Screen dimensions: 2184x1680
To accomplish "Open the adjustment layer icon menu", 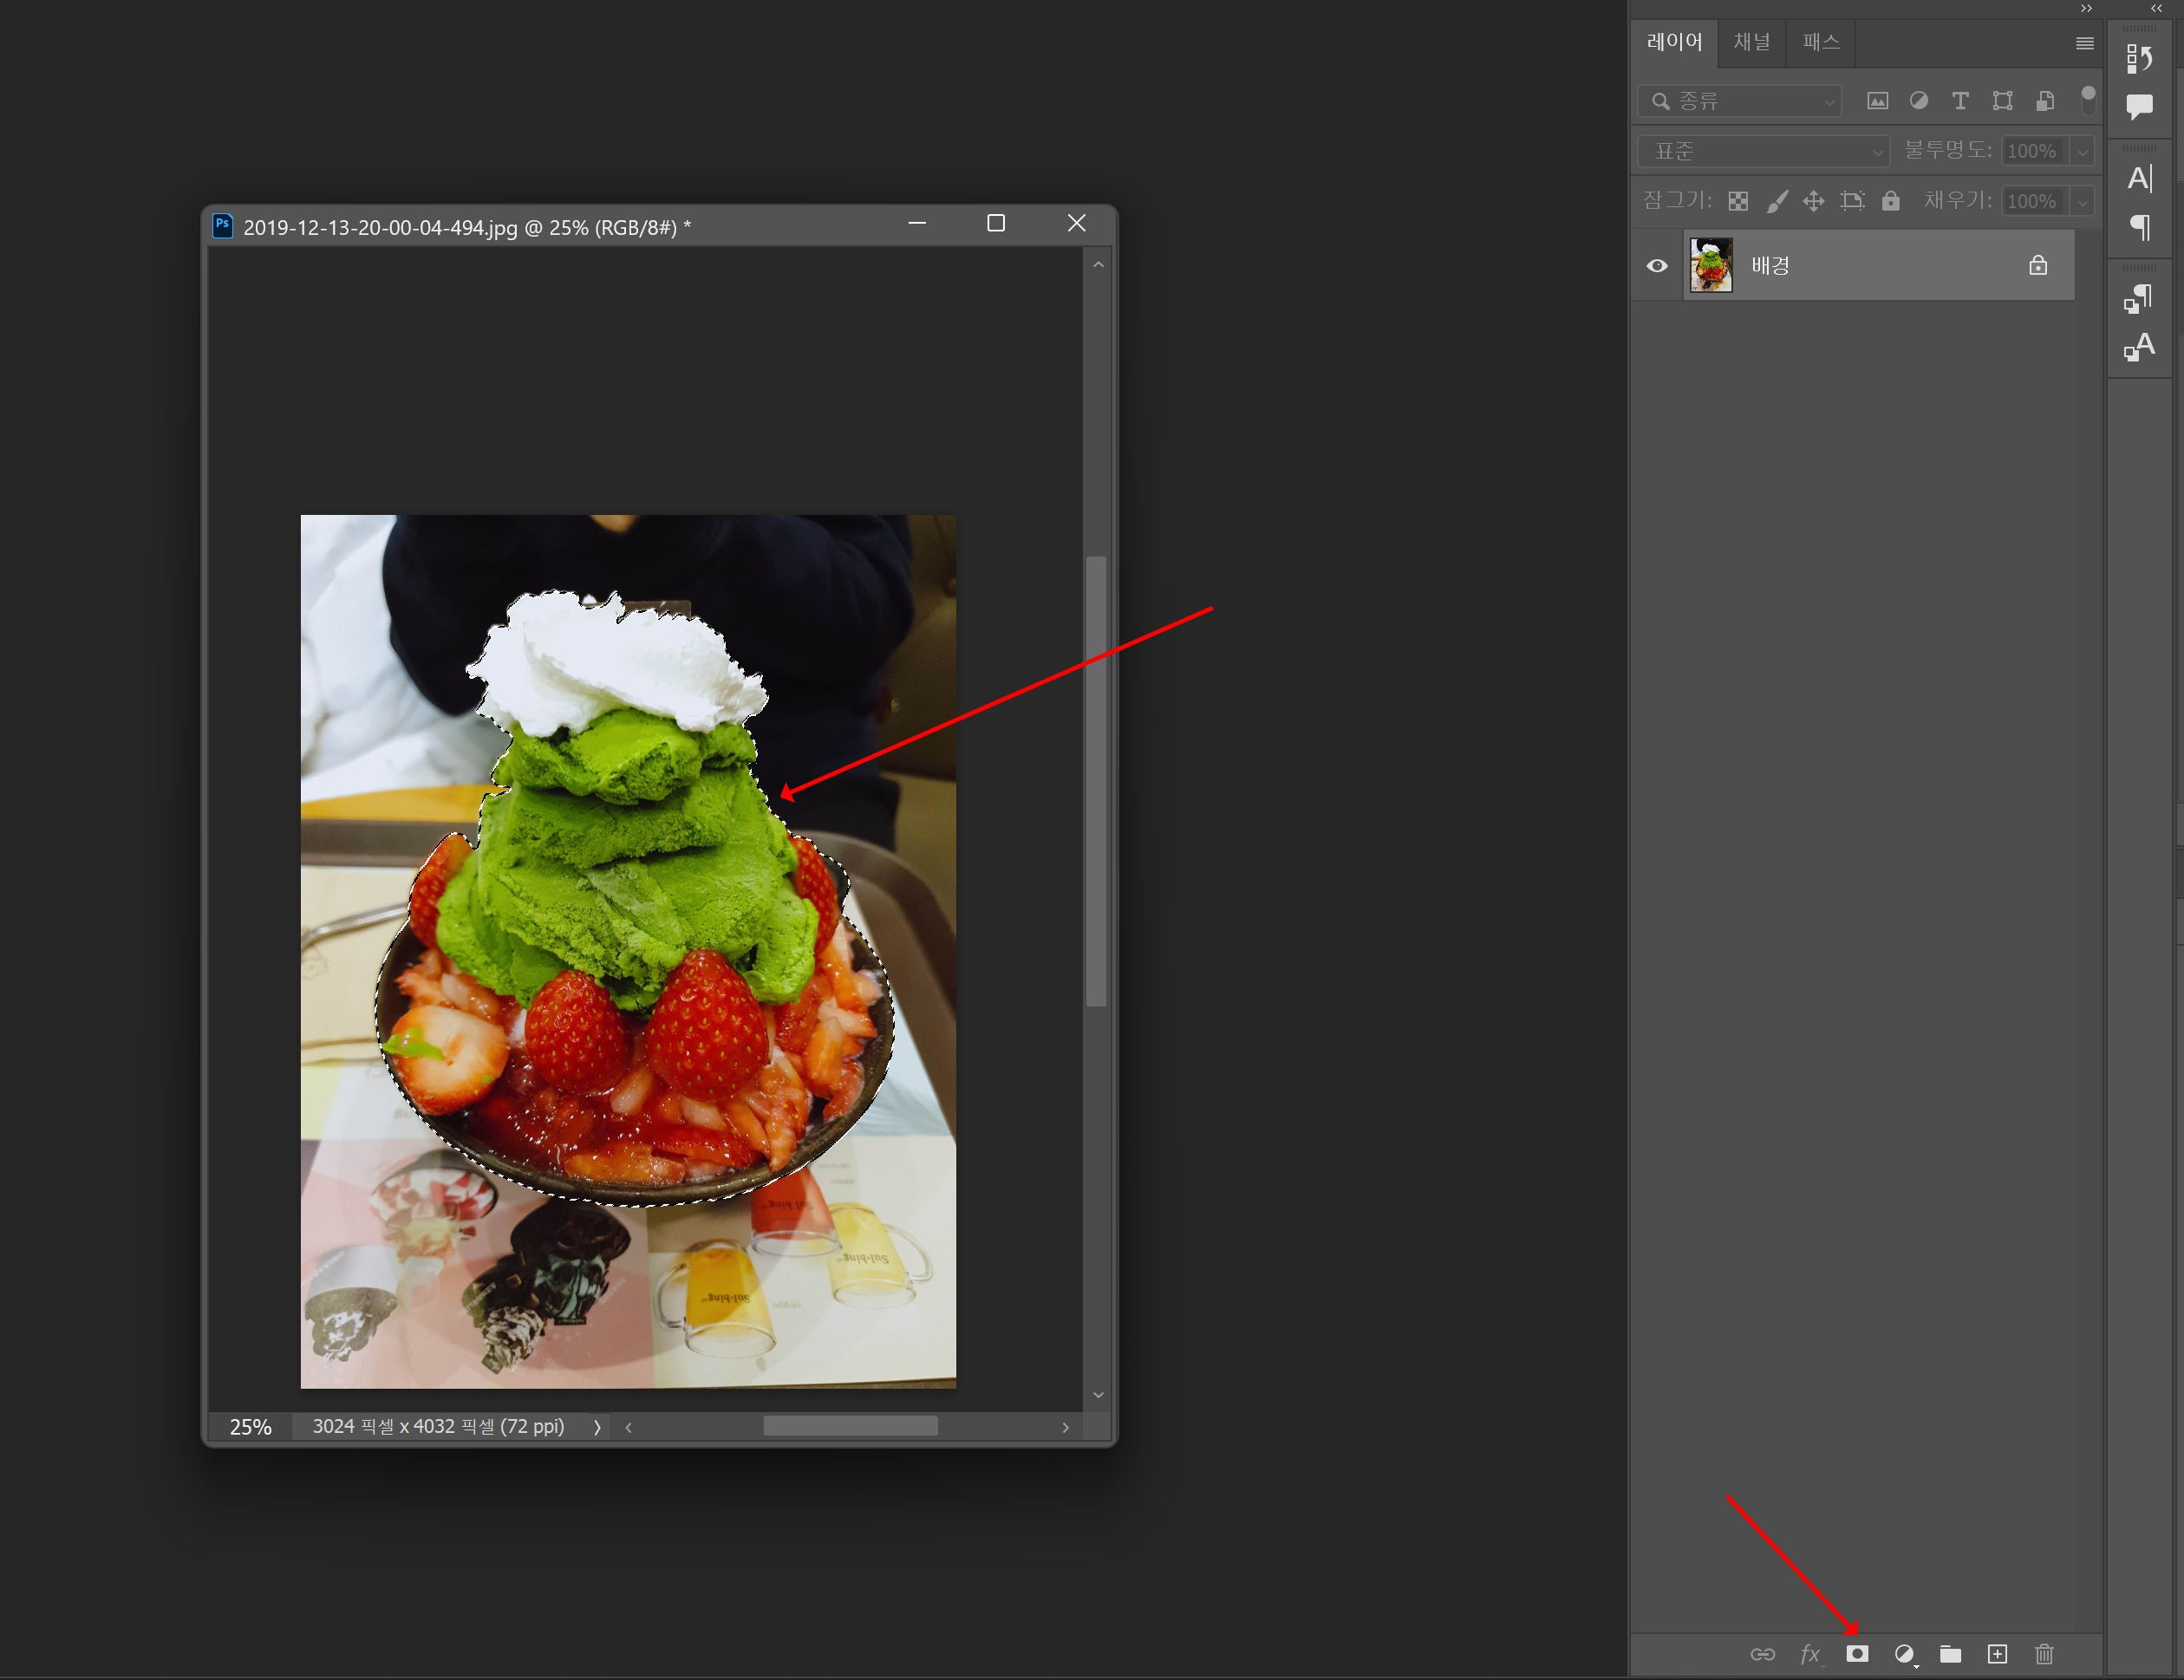I will point(1904,1653).
